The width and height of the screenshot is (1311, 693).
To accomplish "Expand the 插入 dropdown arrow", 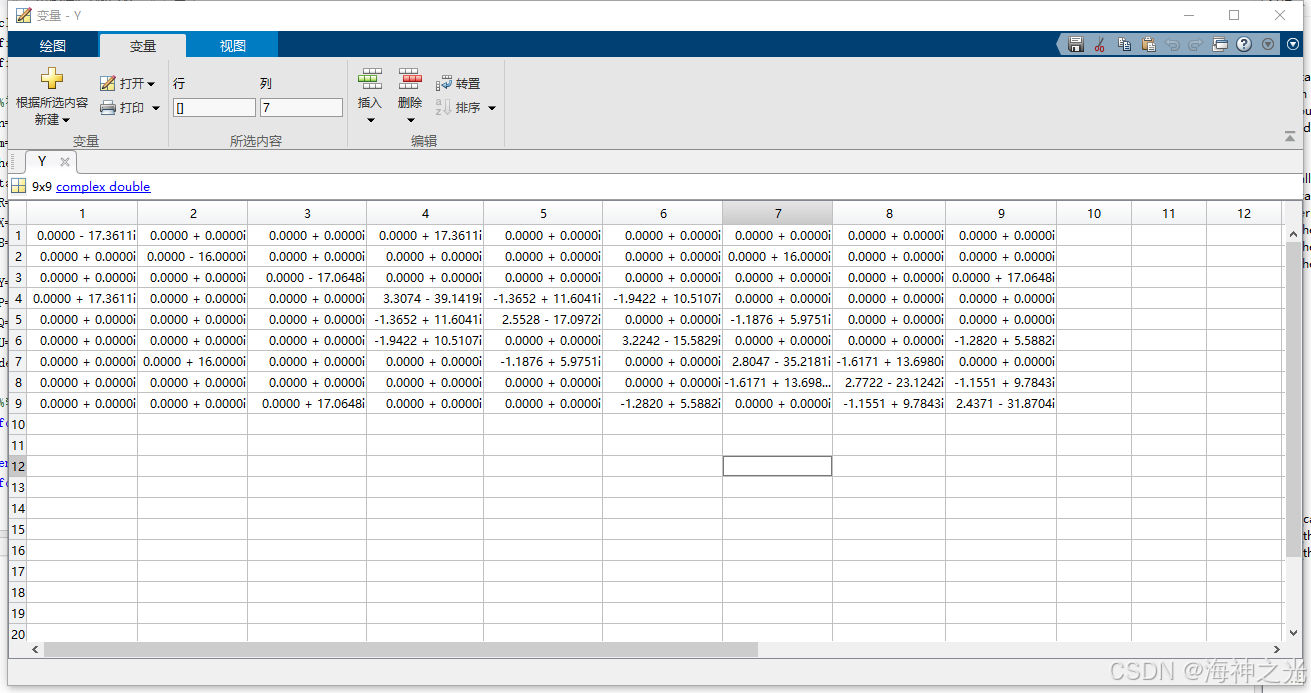I will (370, 120).
